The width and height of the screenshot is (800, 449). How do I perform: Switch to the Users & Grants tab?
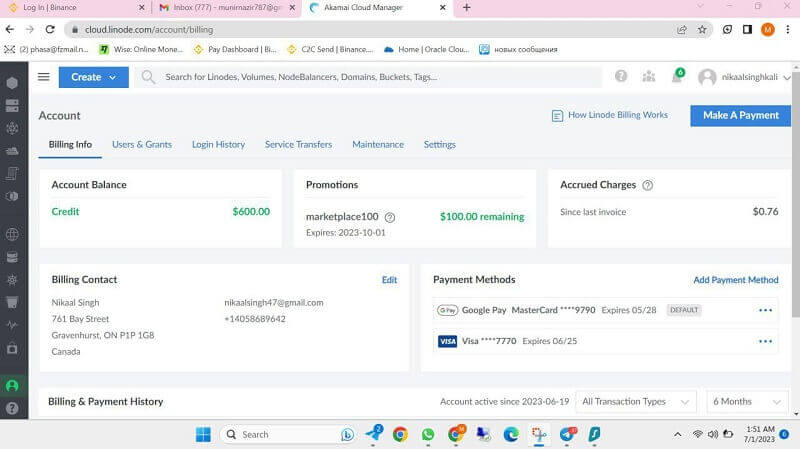coord(142,144)
